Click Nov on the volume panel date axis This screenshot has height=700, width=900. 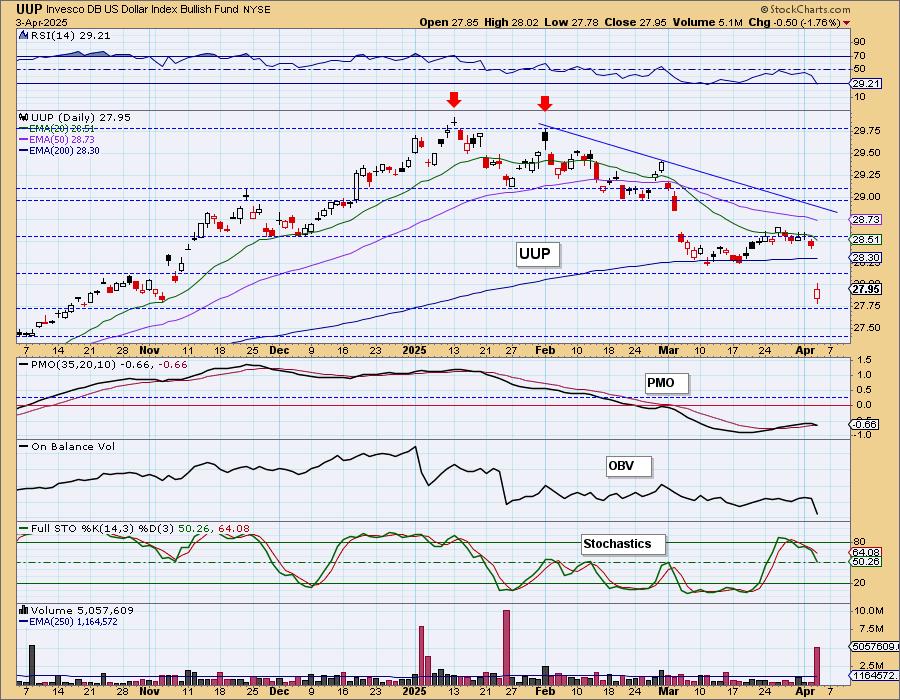149,691
